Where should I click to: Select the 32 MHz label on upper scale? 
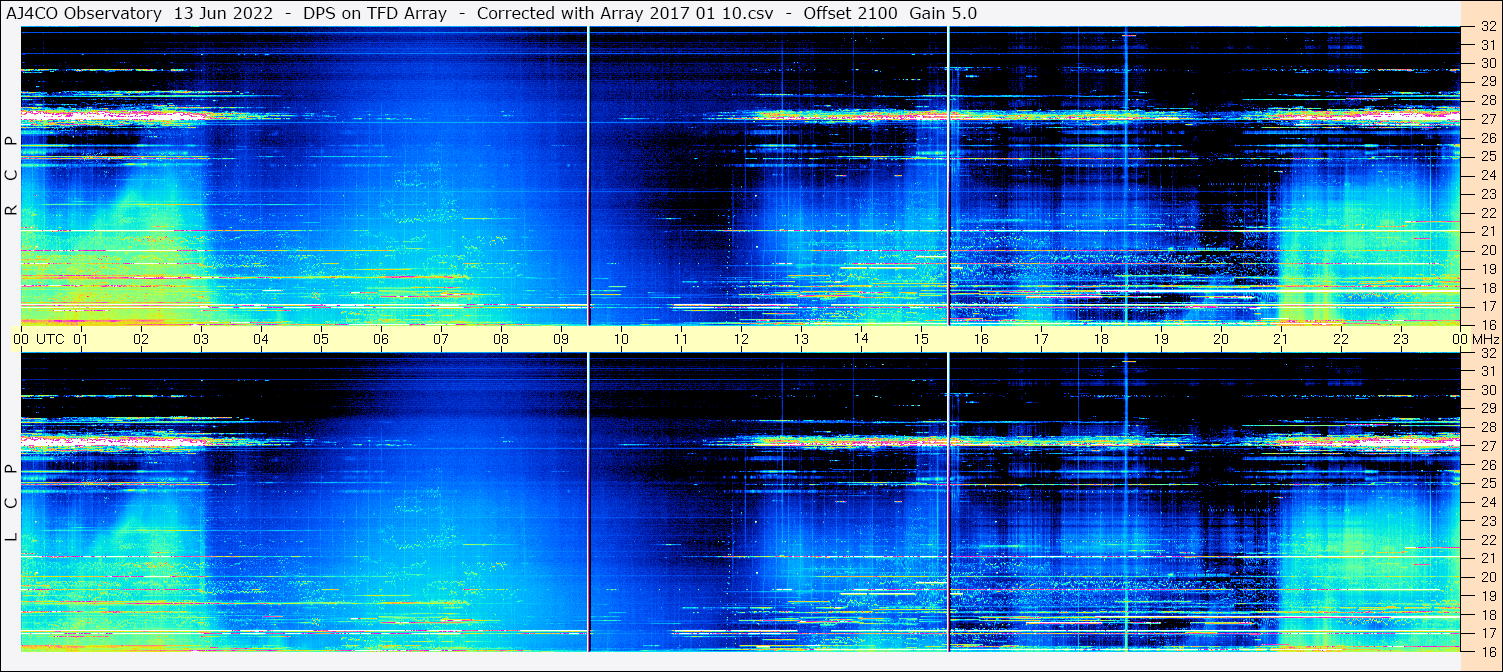point(1487,28)
